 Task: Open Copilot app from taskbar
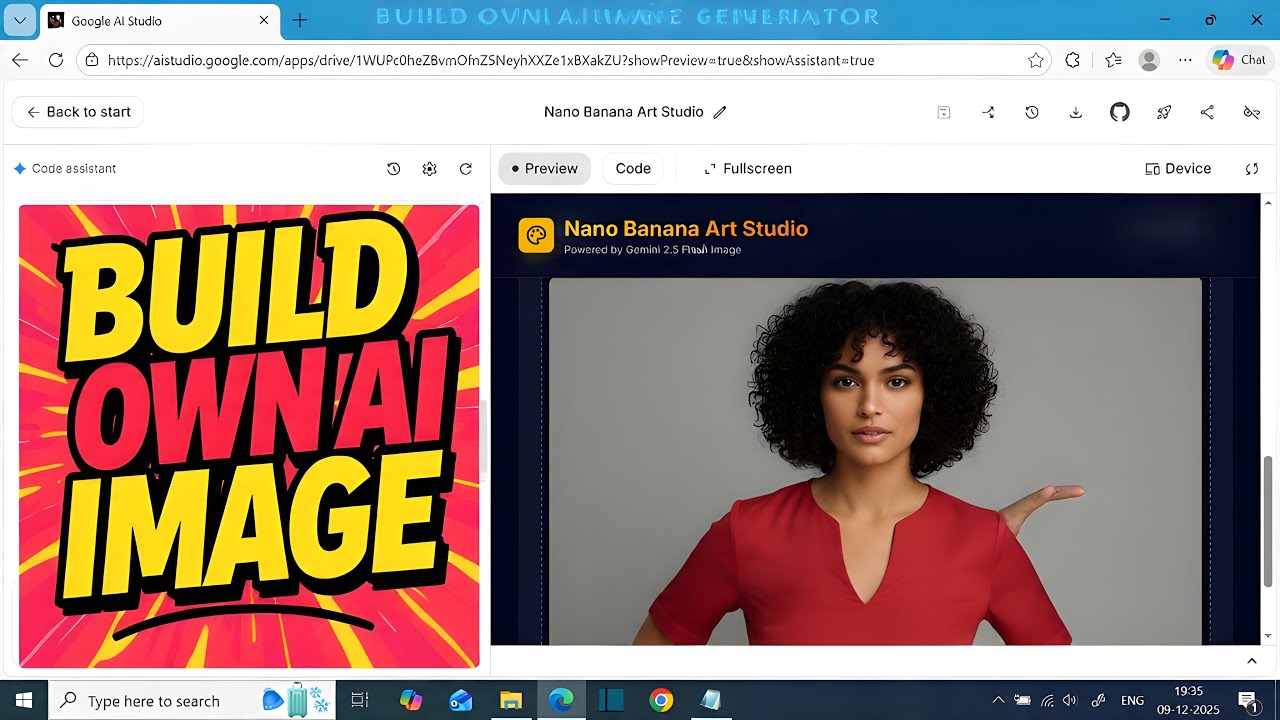(x=411, y=701)
